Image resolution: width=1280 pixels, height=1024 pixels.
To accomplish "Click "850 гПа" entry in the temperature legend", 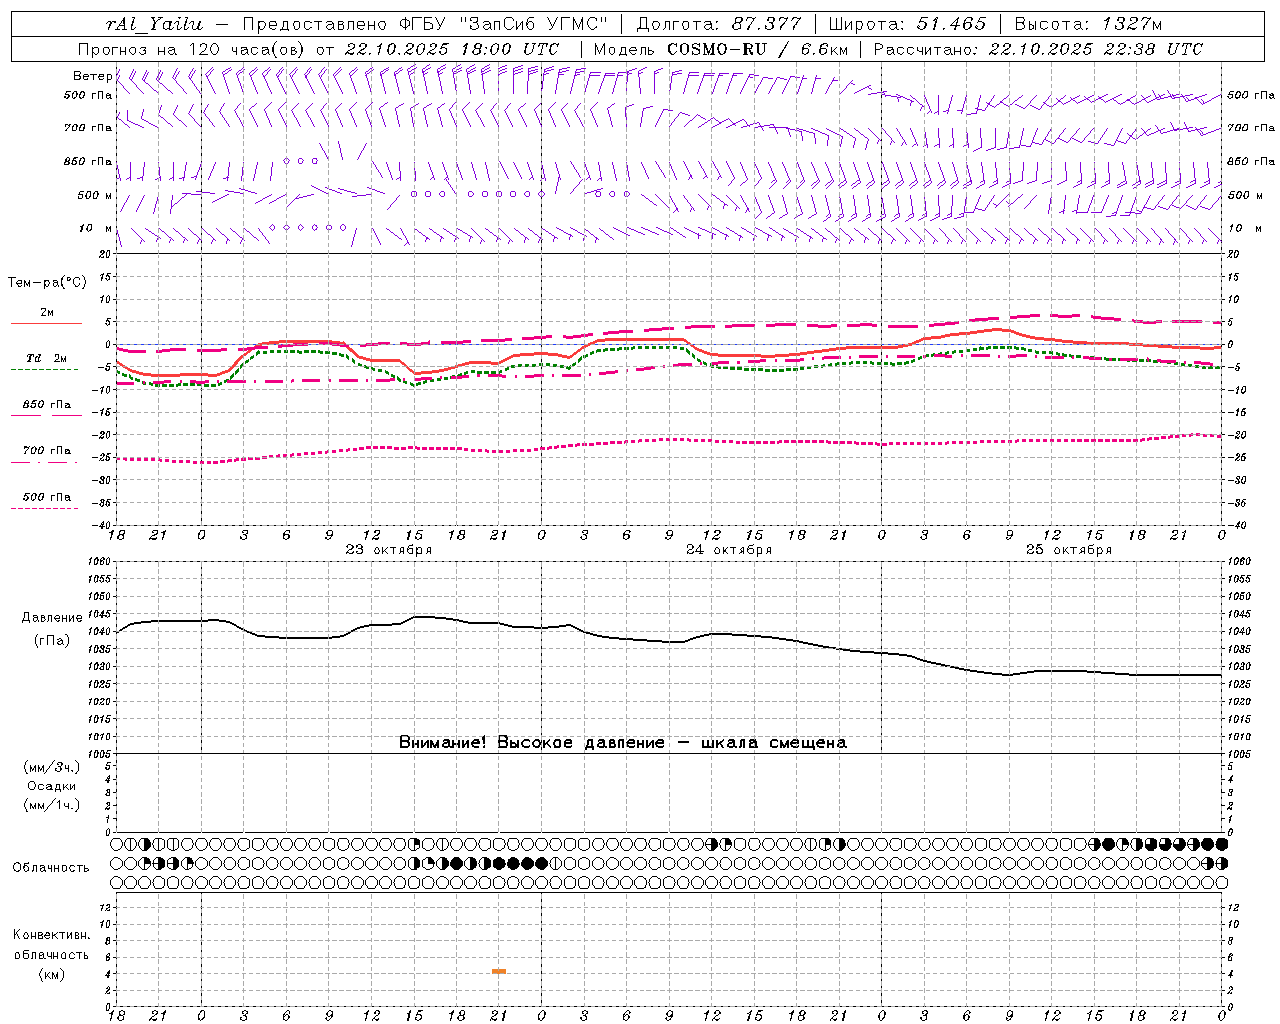I will tap(47, 405).
